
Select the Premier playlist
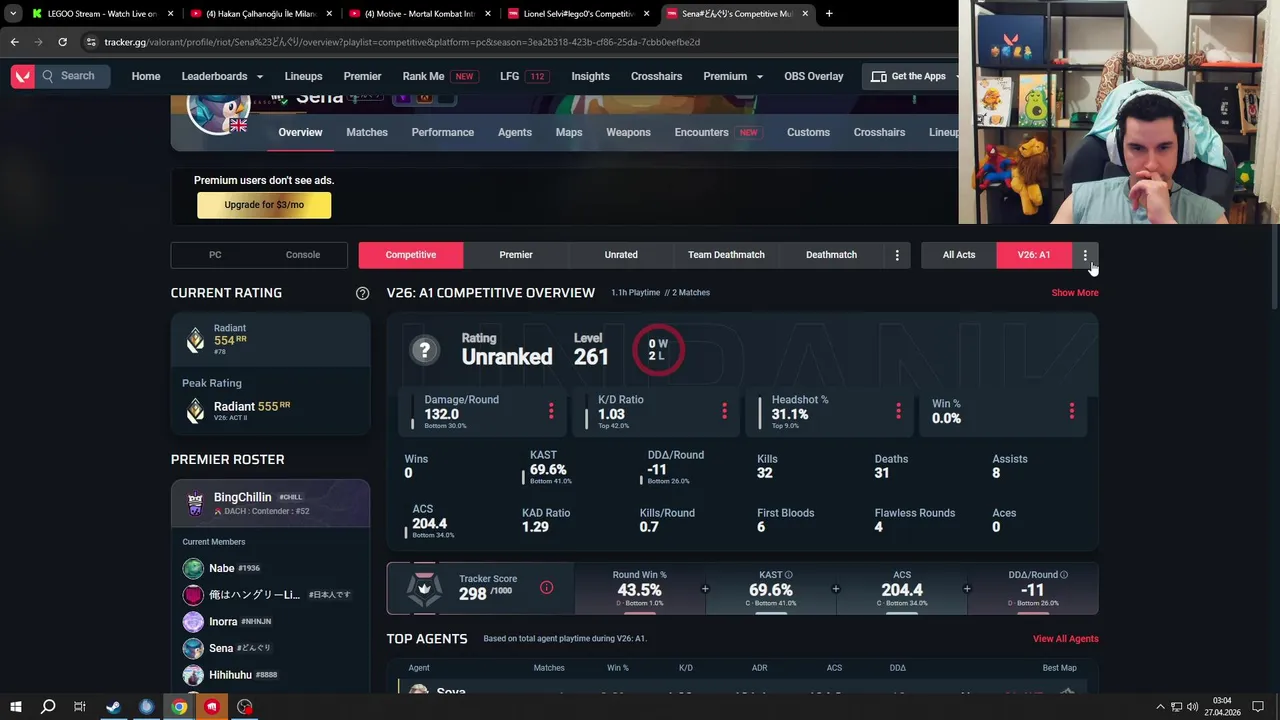pyautogui.click(x=516, y=255)
